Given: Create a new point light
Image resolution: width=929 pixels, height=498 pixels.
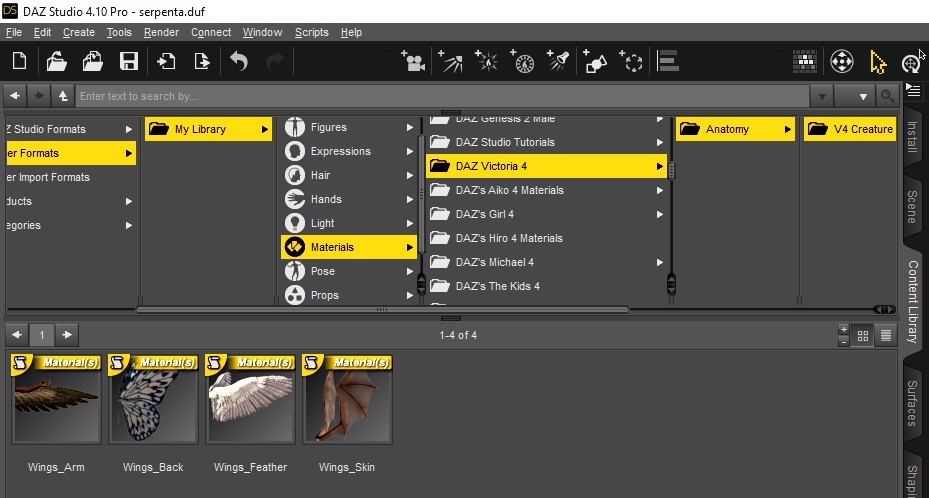Looking at the screenshot, I should coord(486,61).
